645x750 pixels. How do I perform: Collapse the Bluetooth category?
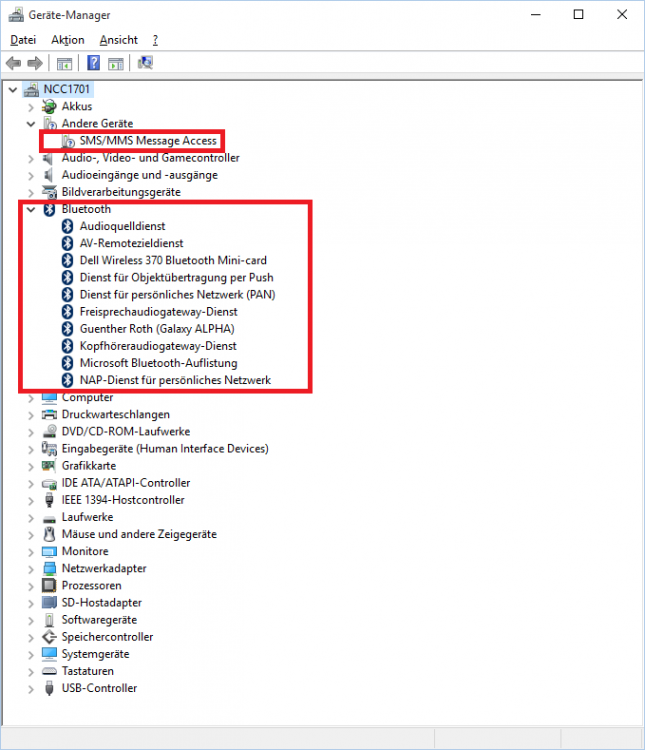pos(31,209)
